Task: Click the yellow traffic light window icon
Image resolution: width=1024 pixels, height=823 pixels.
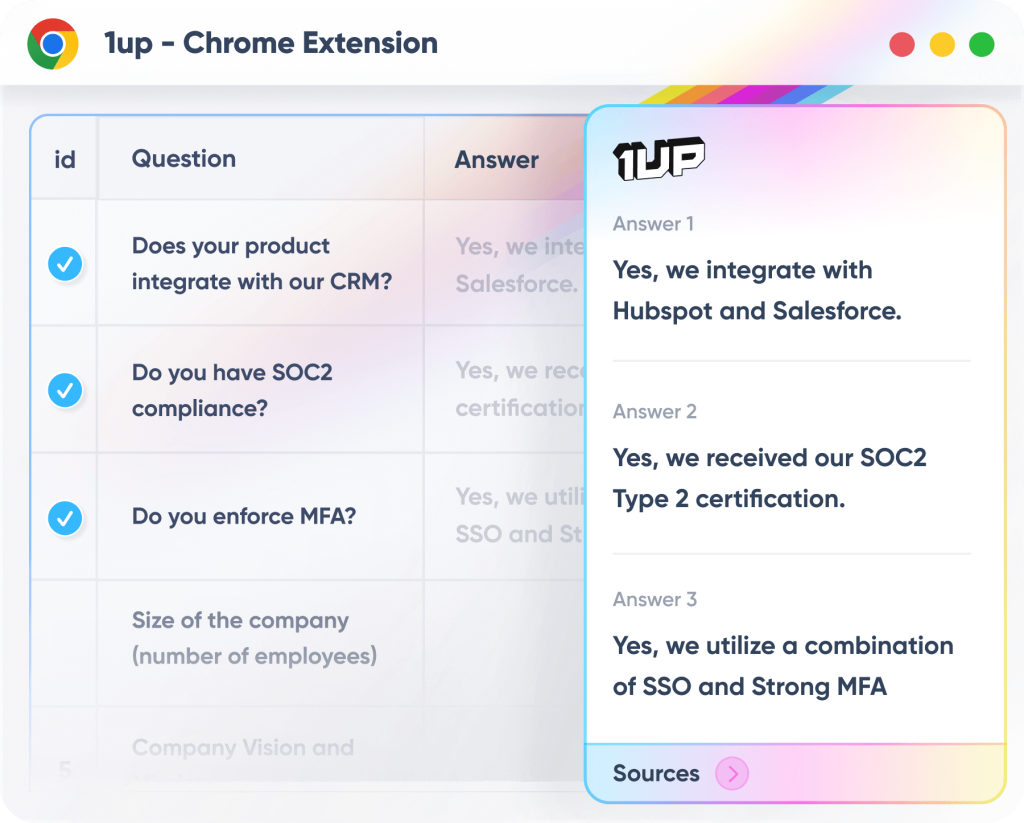Action: 941,44
